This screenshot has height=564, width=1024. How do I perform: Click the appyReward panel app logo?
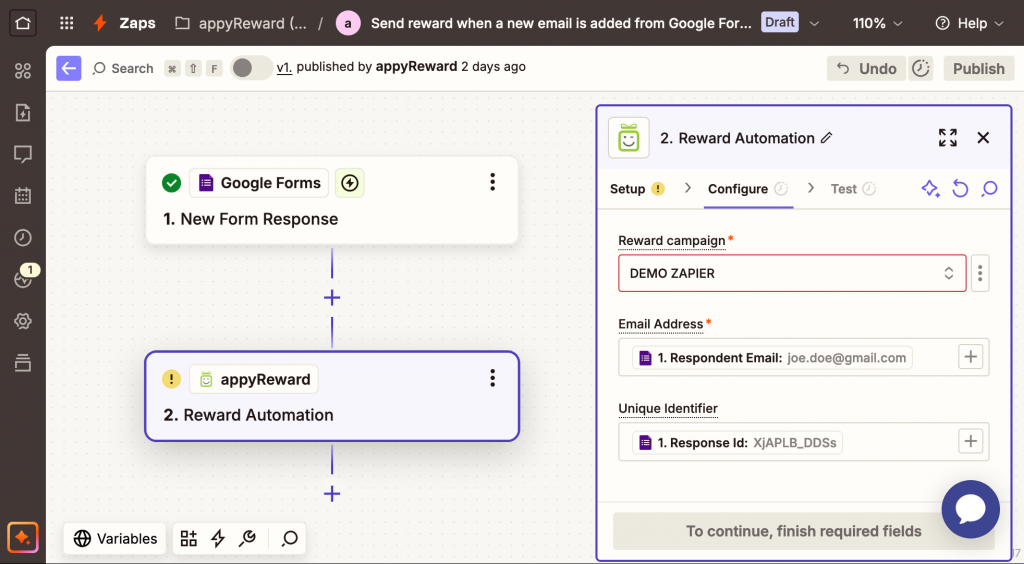628,138
